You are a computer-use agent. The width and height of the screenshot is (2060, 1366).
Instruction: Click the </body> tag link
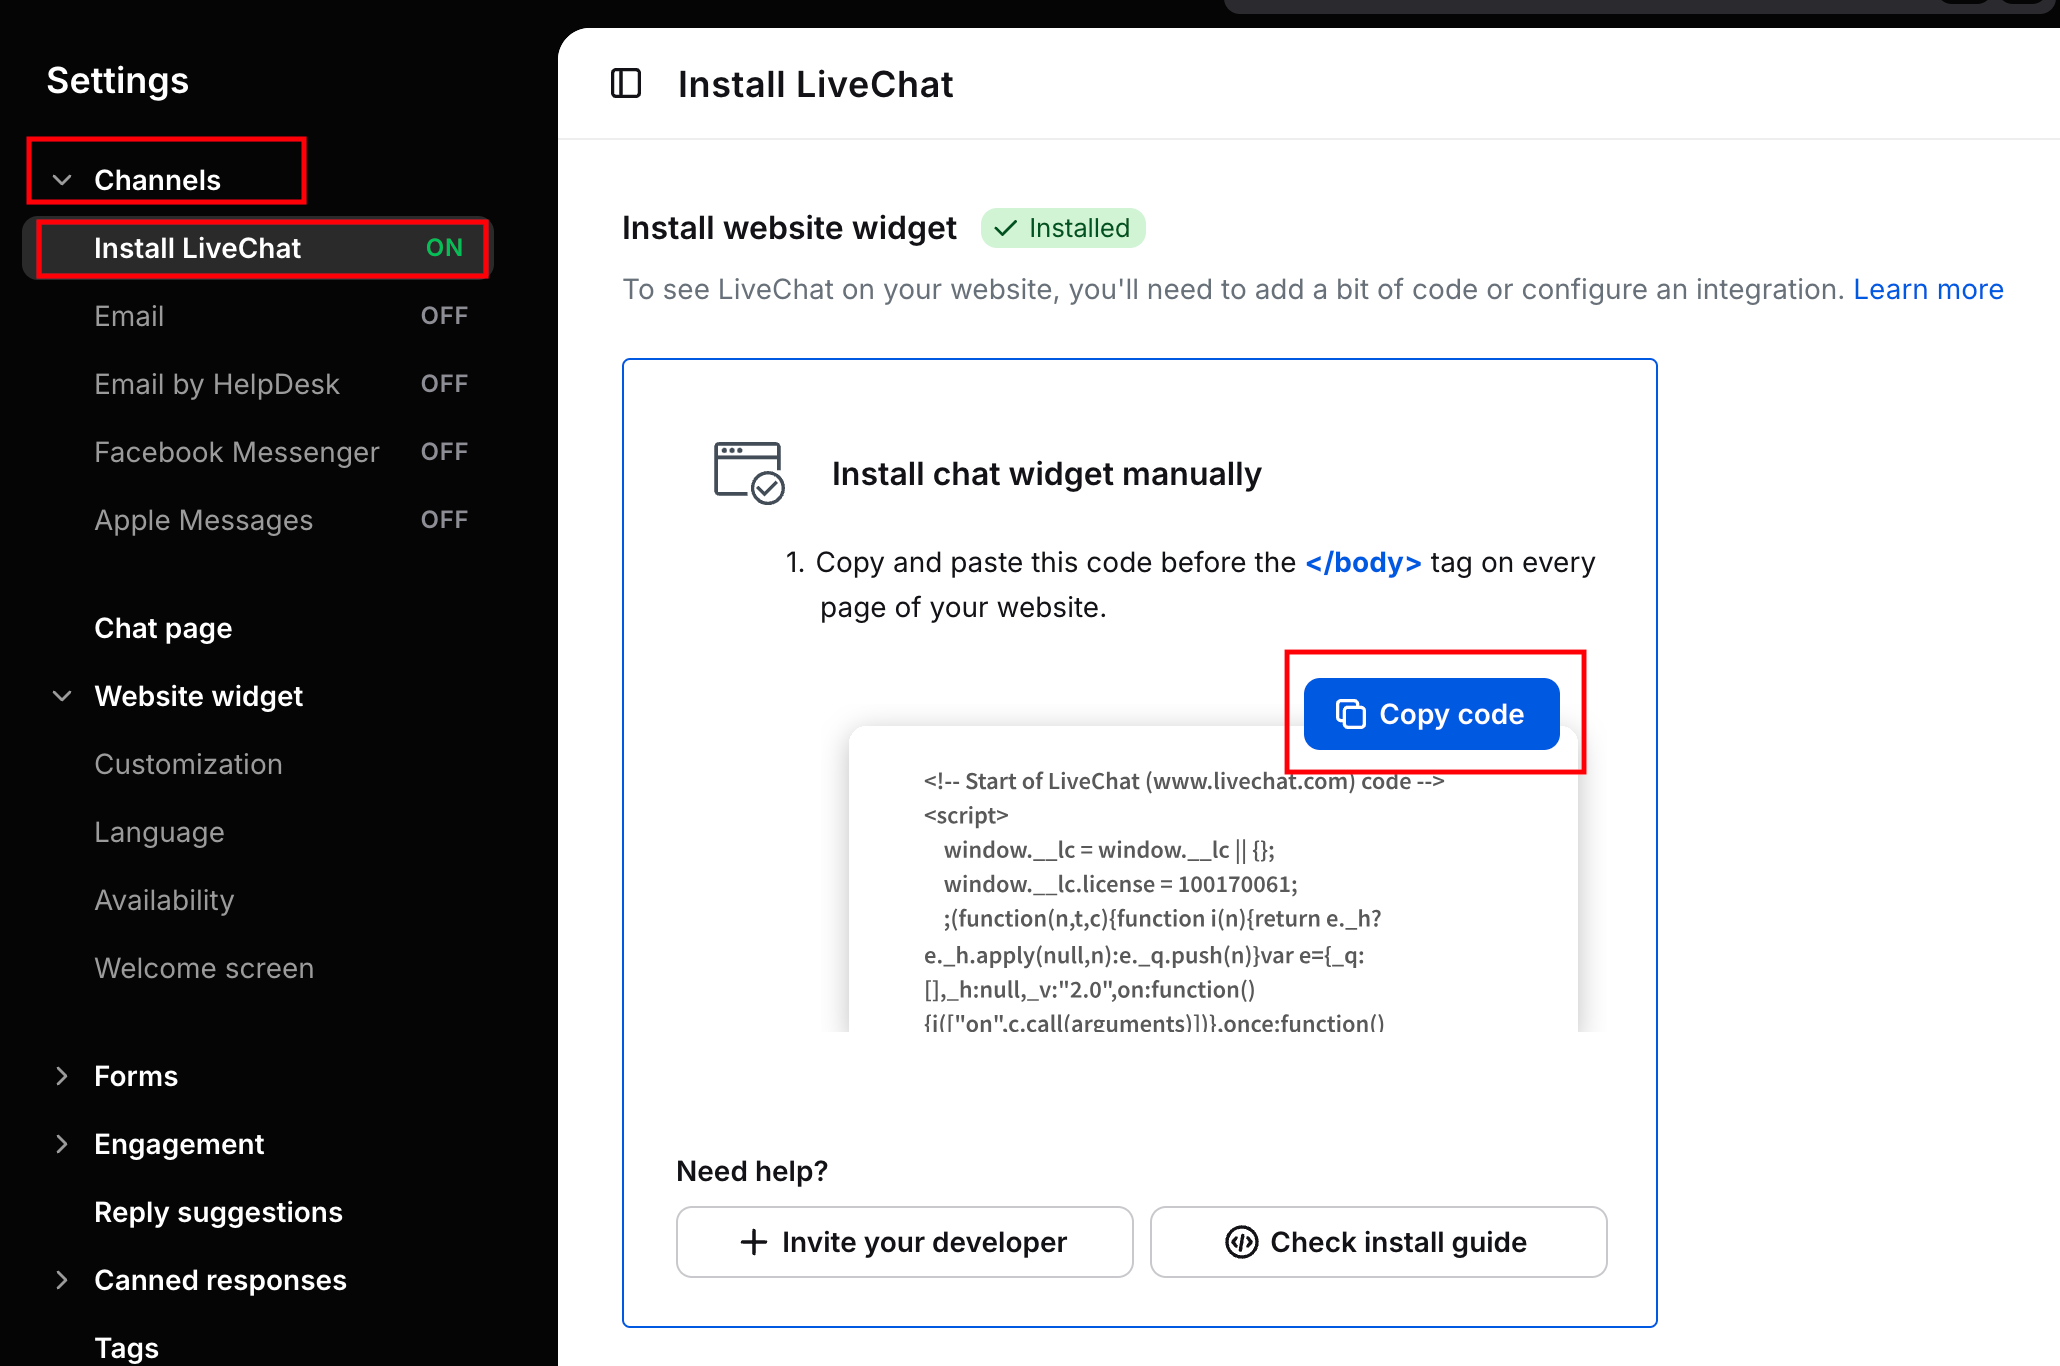tap(1363, 562)
